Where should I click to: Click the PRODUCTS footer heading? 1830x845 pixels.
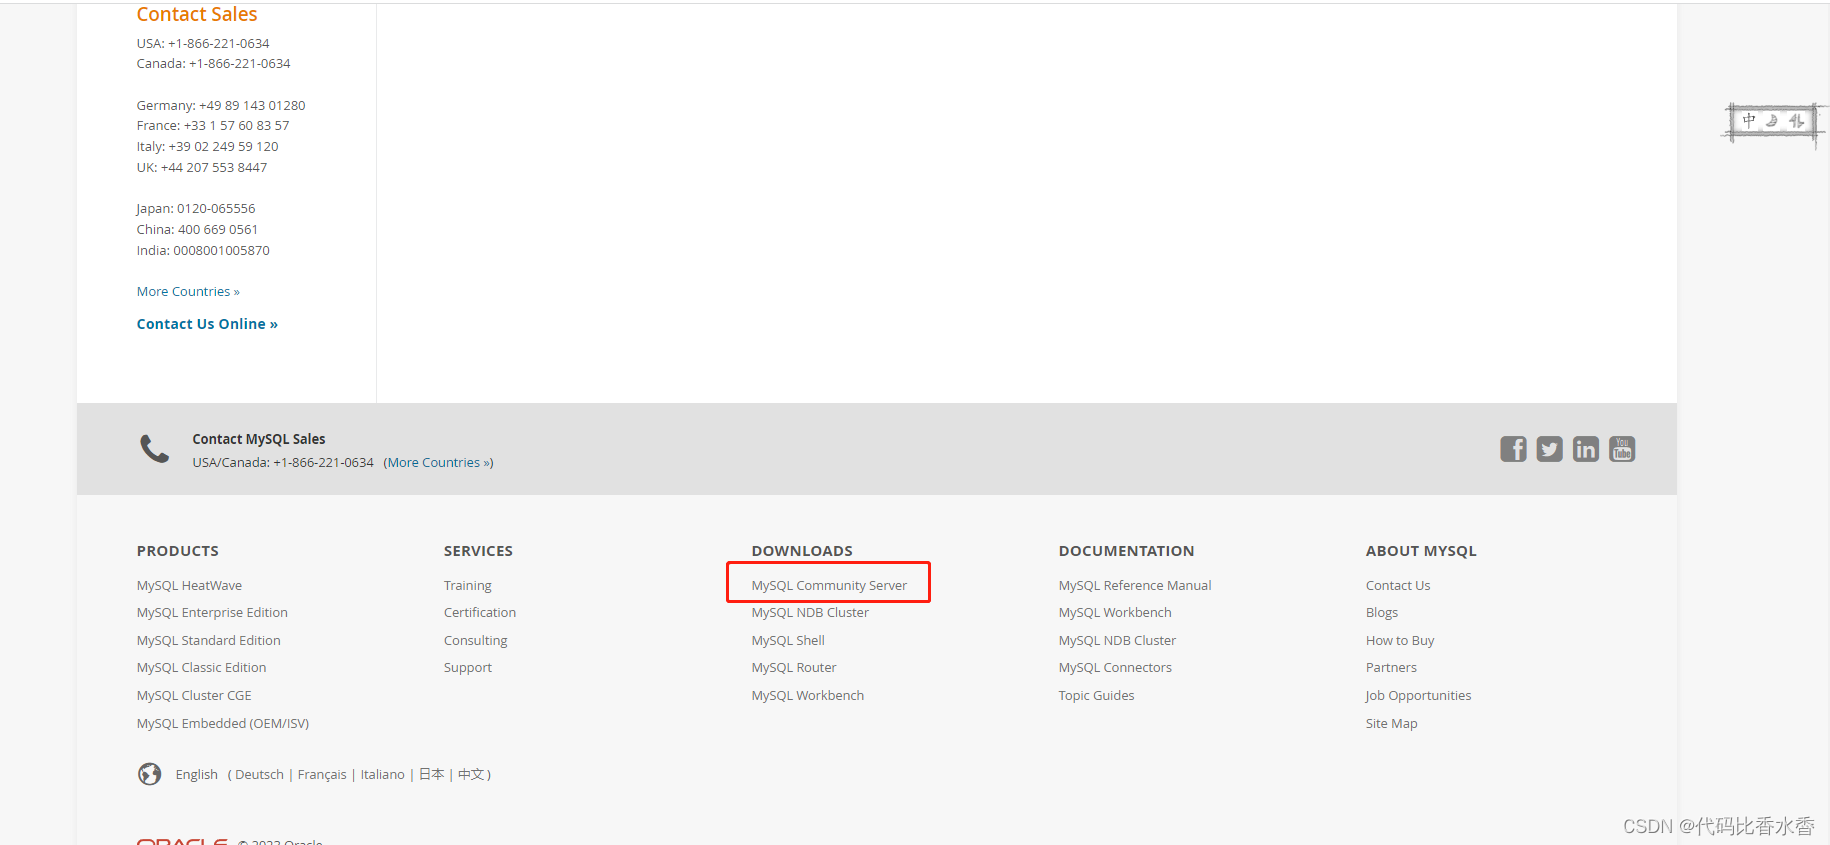point(178,551)
